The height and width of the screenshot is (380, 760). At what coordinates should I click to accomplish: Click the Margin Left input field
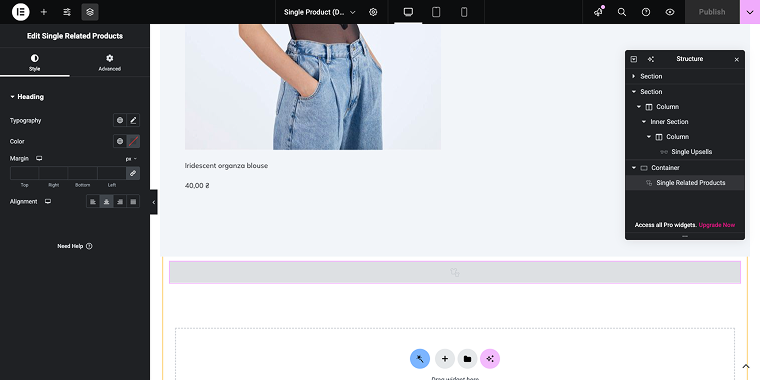pyautogui.click(x=111, y=173)
